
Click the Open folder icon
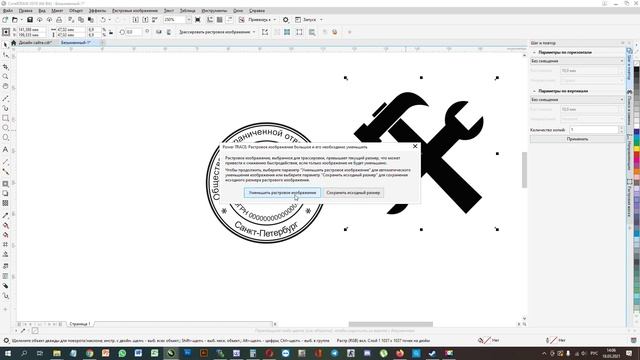15,20
